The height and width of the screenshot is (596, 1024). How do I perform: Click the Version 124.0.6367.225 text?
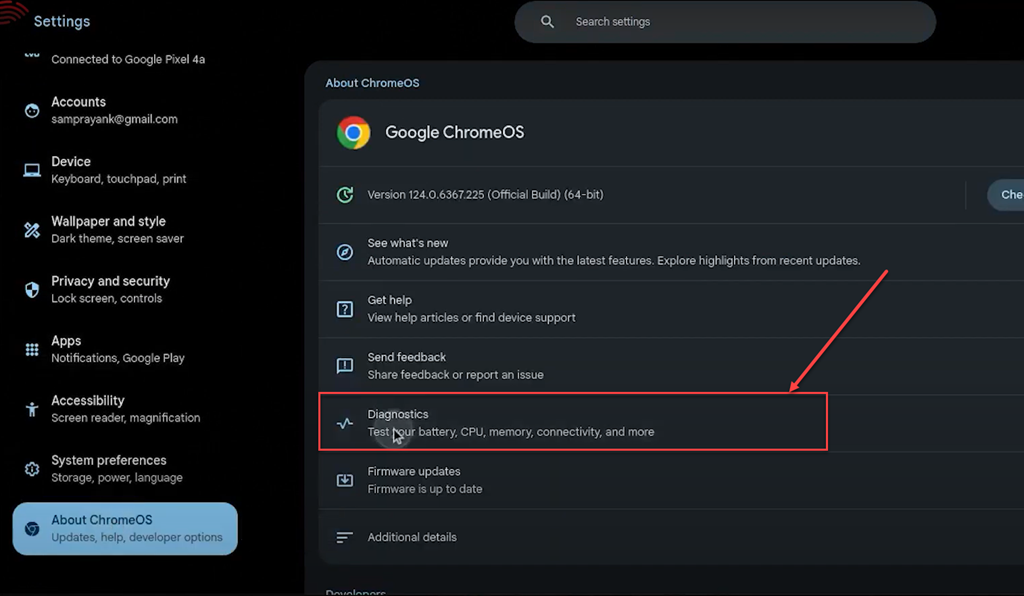[x=485, y=195]
